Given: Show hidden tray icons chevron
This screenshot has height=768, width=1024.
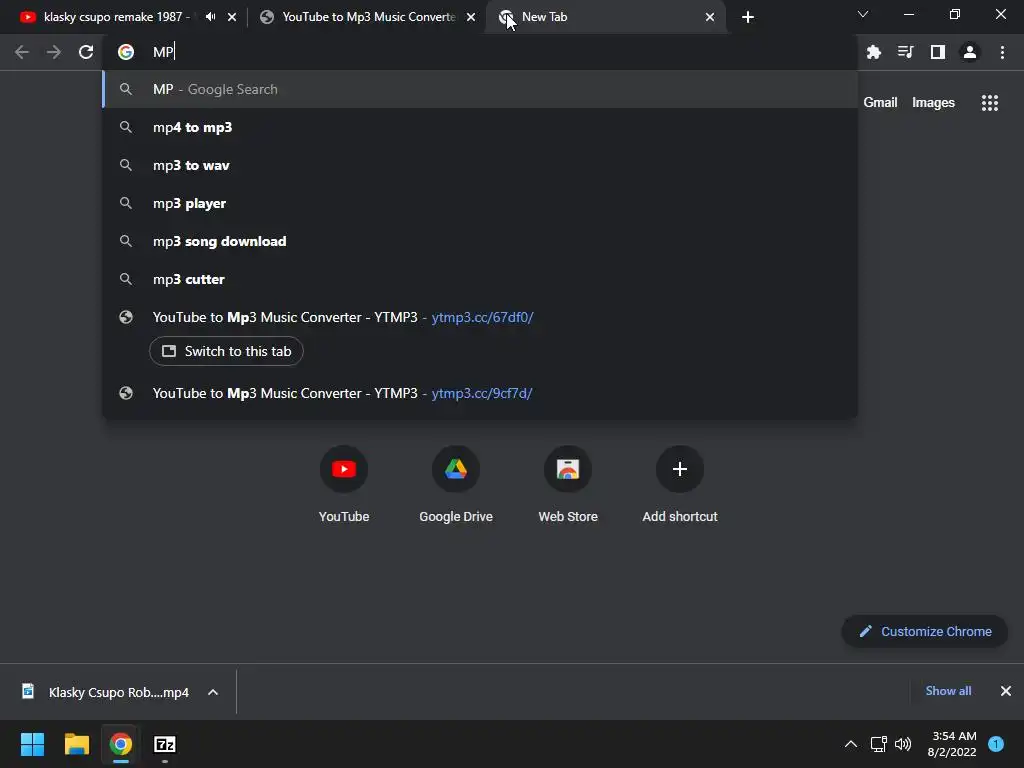Looking at the screenshot, I should [850, 744].
